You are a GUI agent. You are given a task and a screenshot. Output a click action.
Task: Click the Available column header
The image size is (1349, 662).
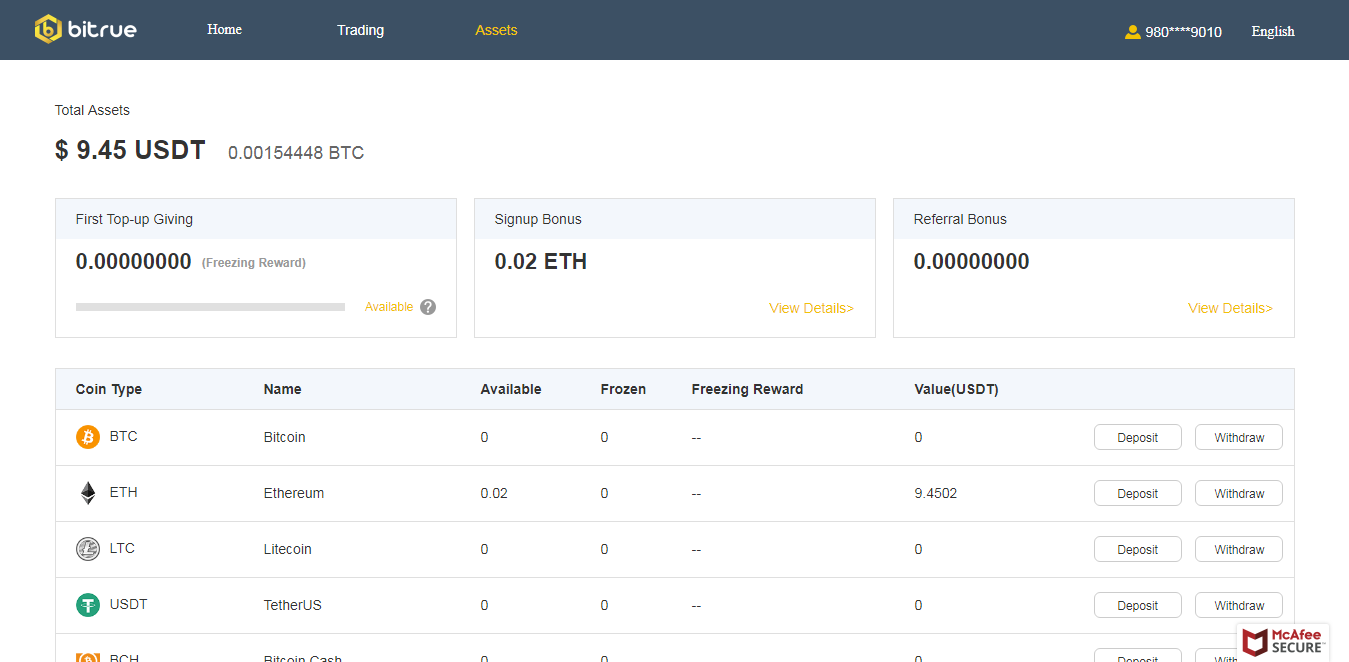511,389
